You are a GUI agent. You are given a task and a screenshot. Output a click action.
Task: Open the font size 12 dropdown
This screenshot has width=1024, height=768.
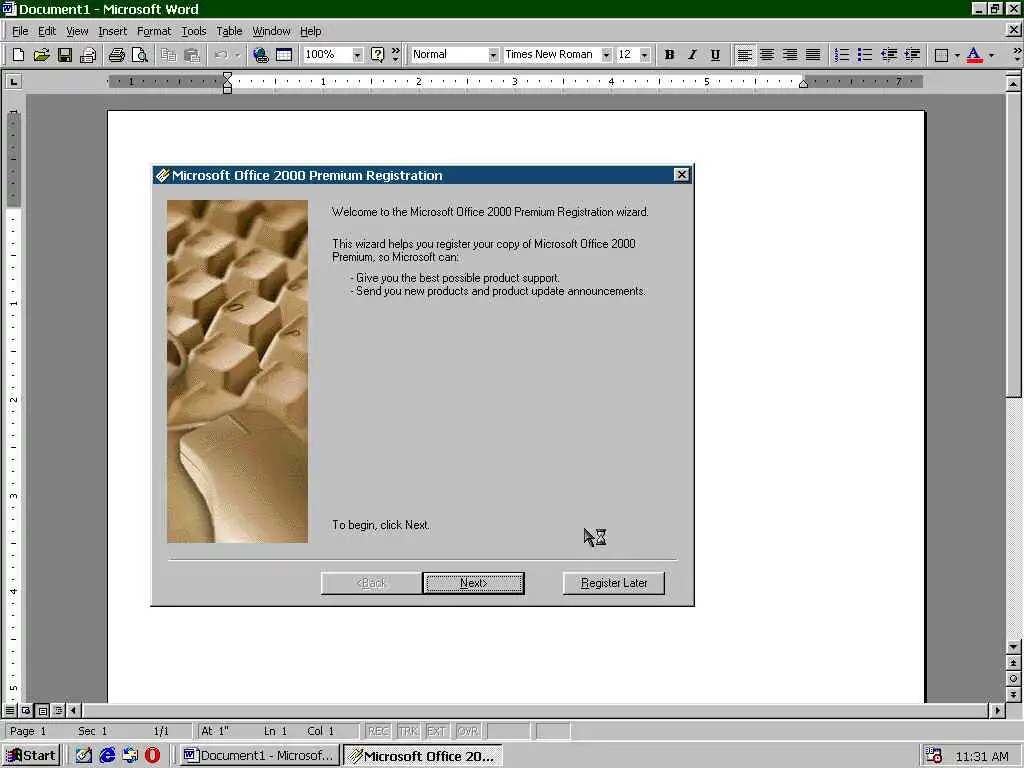[645, 55]
